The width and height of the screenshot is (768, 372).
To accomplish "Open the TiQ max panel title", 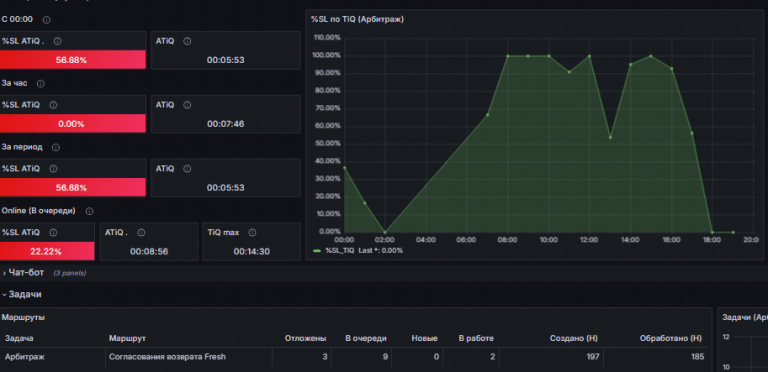I will (x=223, y=232).
